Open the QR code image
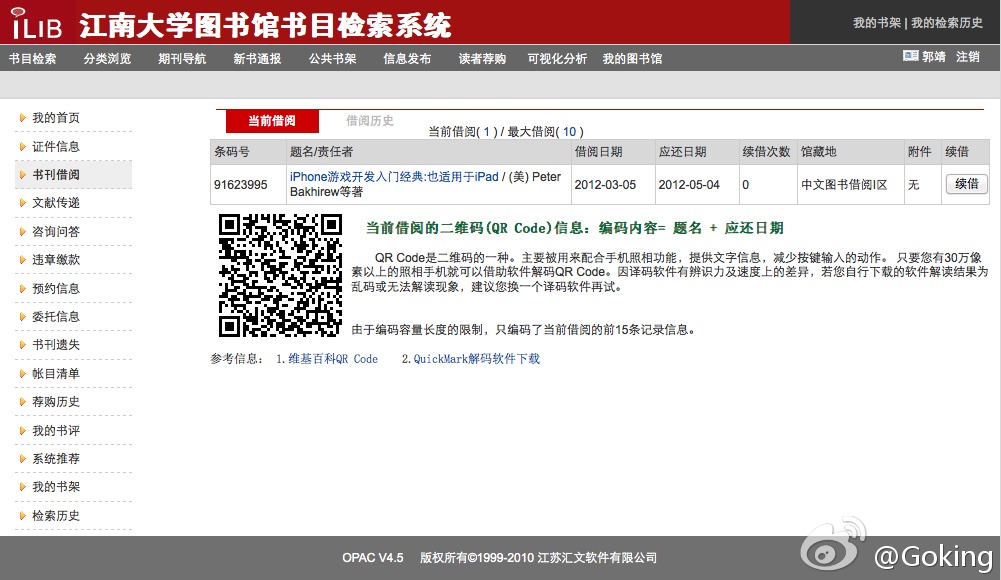 point(280,275)
